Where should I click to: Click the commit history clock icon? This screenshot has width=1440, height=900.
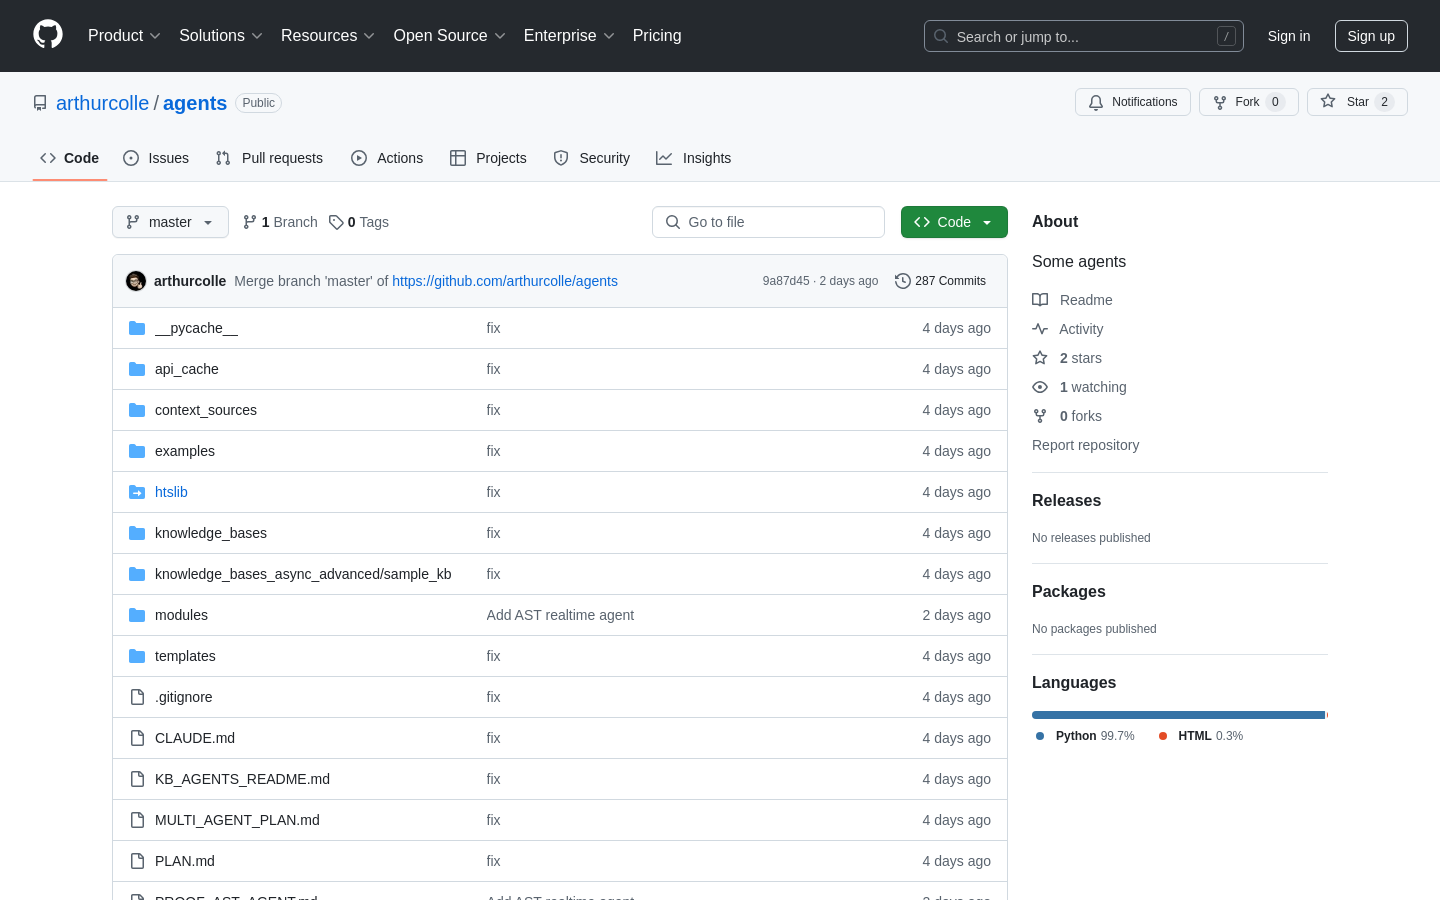[x=903, y=281]
